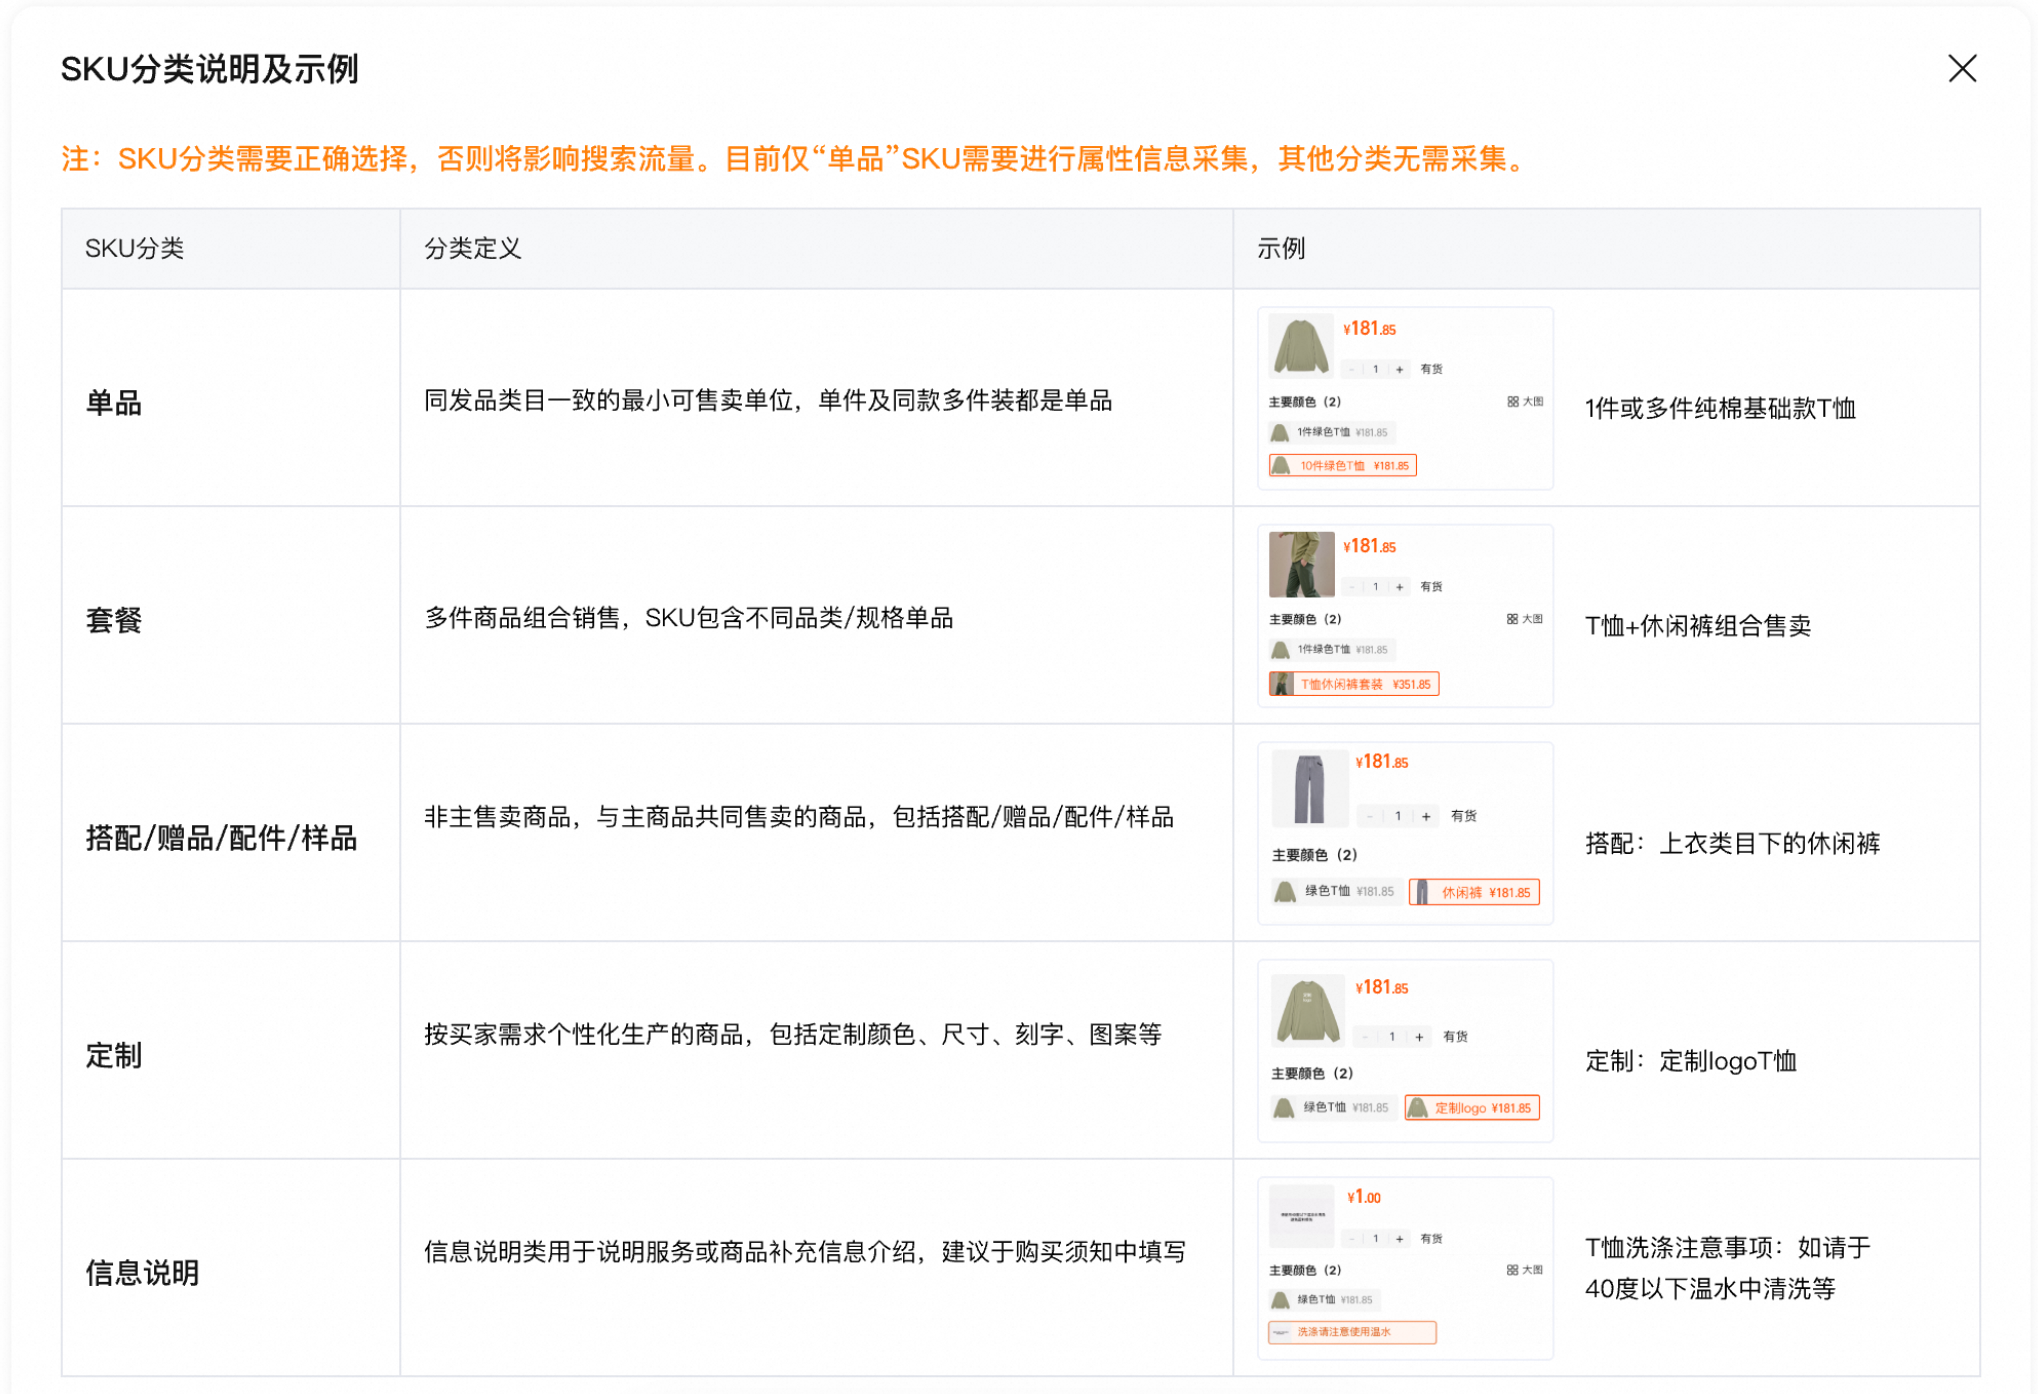
Task: Select the 绿色T恤 option in 信息说明 example
Action: point(1324,1300)
